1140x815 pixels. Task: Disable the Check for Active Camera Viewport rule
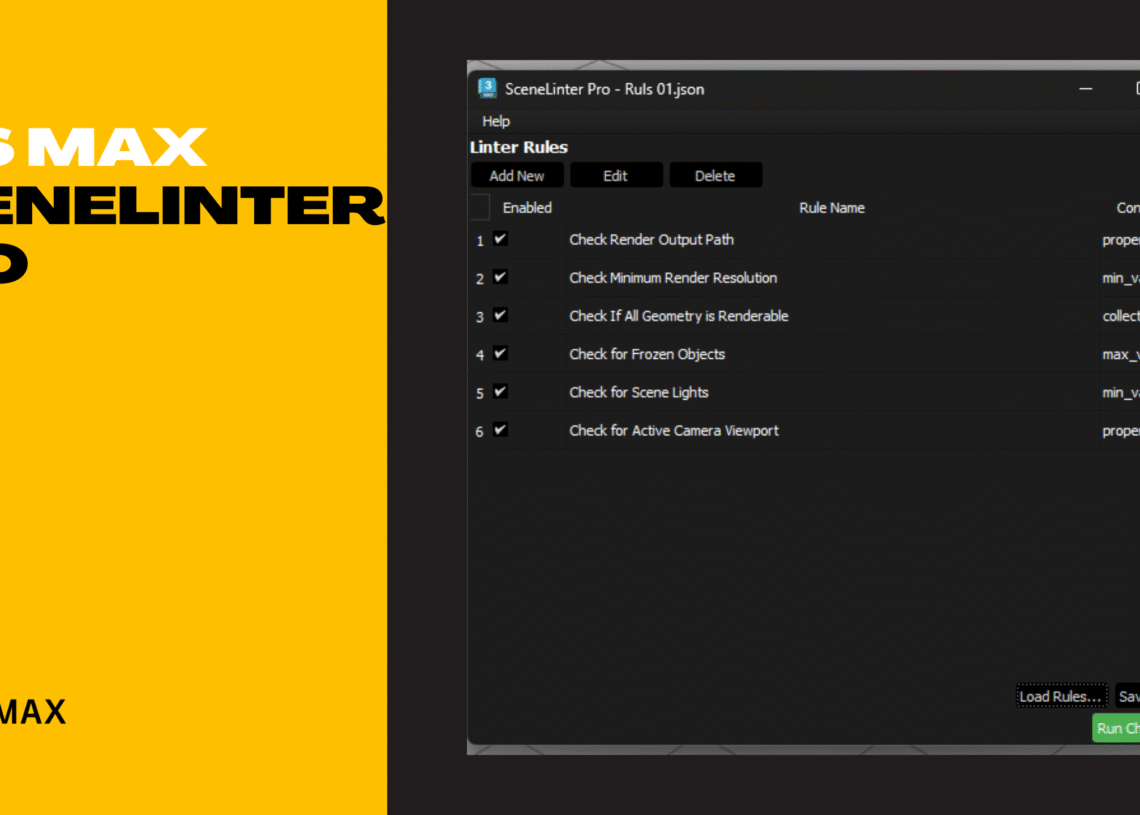pyautogui.click(x=500, y=430)
